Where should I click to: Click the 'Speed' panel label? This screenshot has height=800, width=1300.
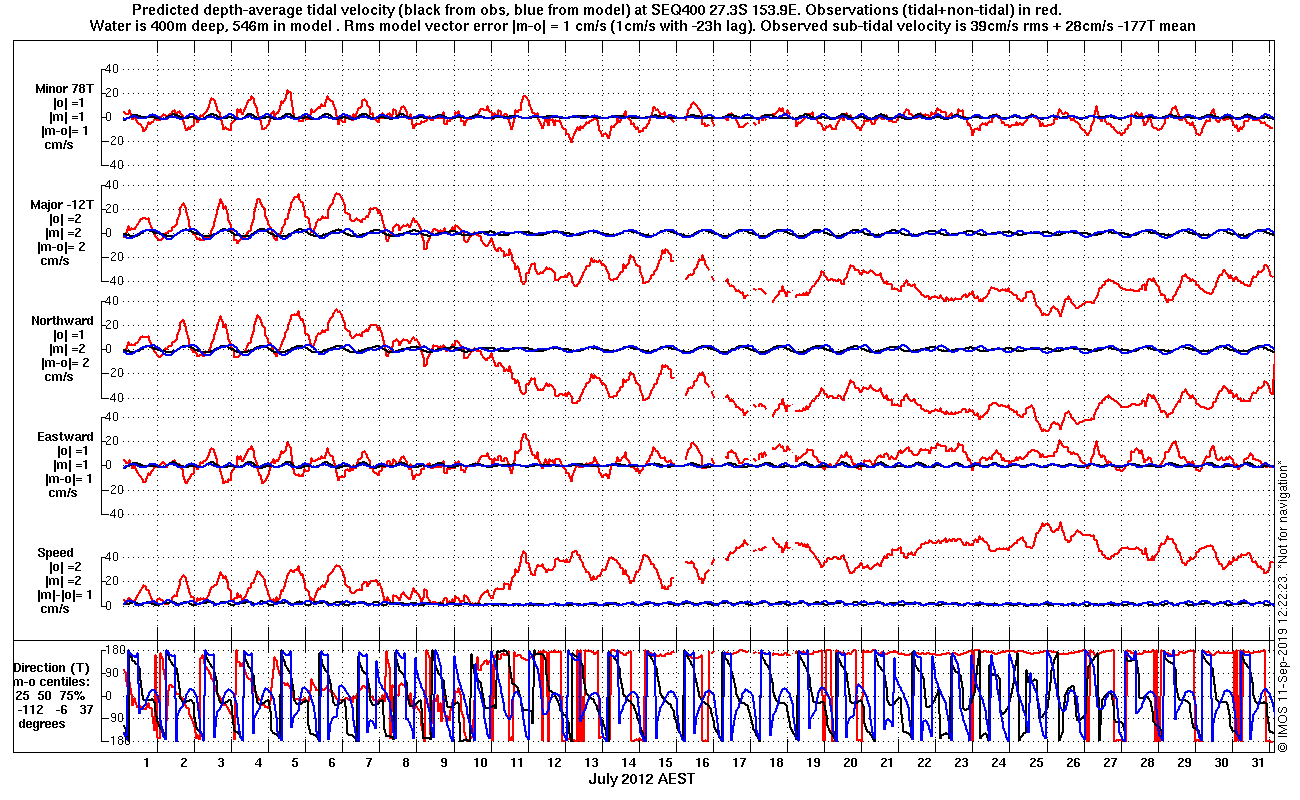tap(56, 552)
